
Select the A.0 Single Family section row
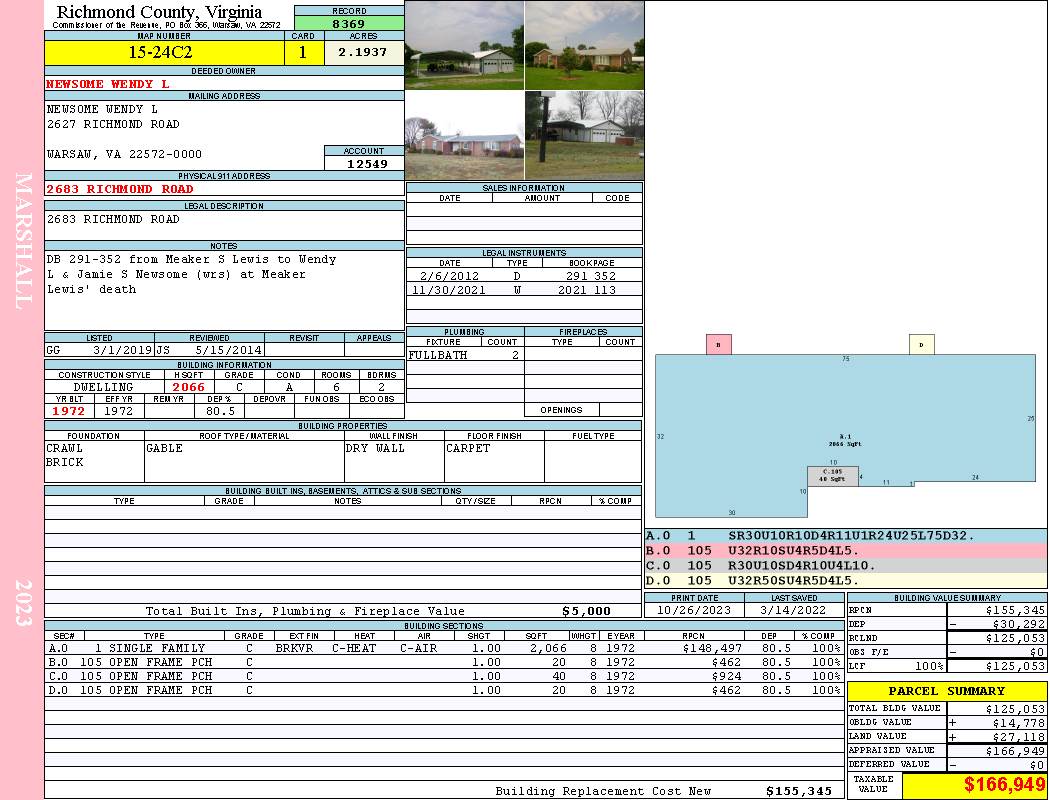[444, 648]
